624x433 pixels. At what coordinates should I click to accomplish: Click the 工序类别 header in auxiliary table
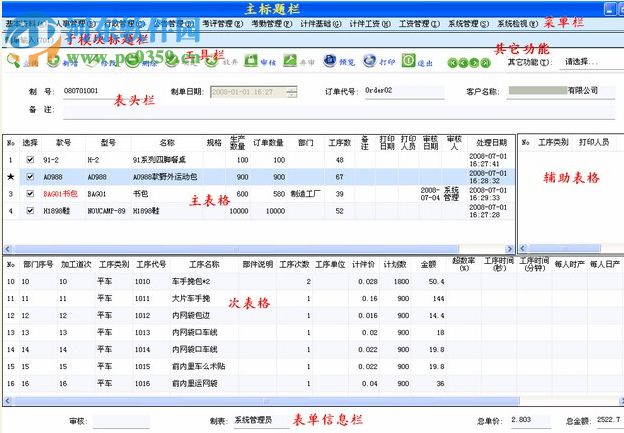[x=553, y=142]
